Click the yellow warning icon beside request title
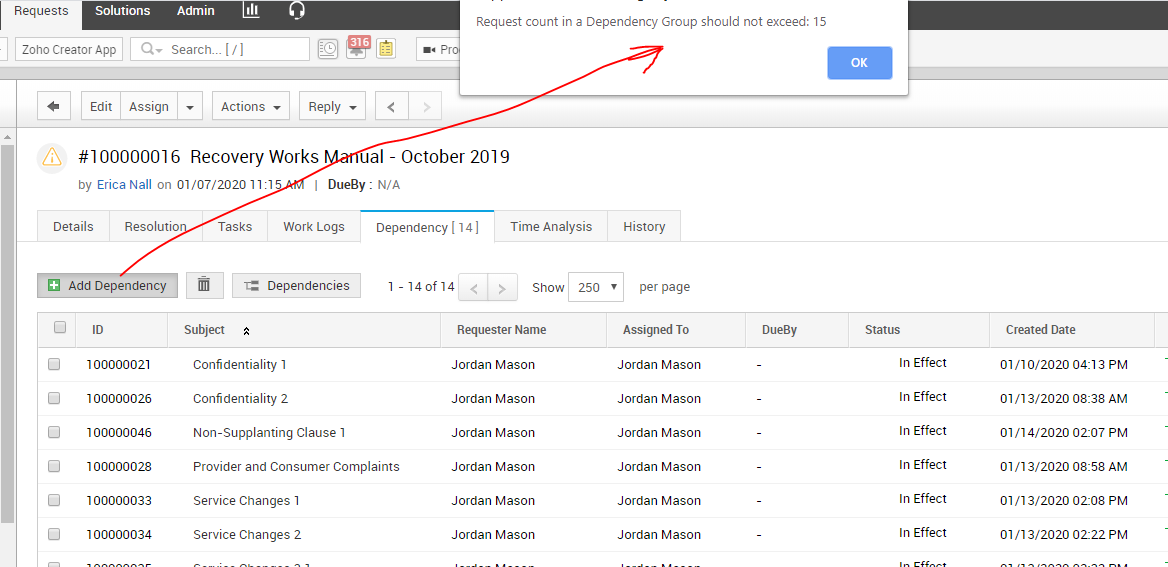The height and width of the screenshot is (567, 1168). [51, 157]
